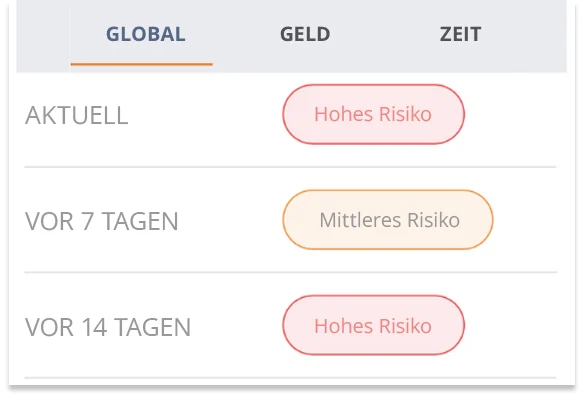Click the divider below the VOR 14 TAGEN row
This screenshot has width=583, height=397.
(x=290, y=378)
